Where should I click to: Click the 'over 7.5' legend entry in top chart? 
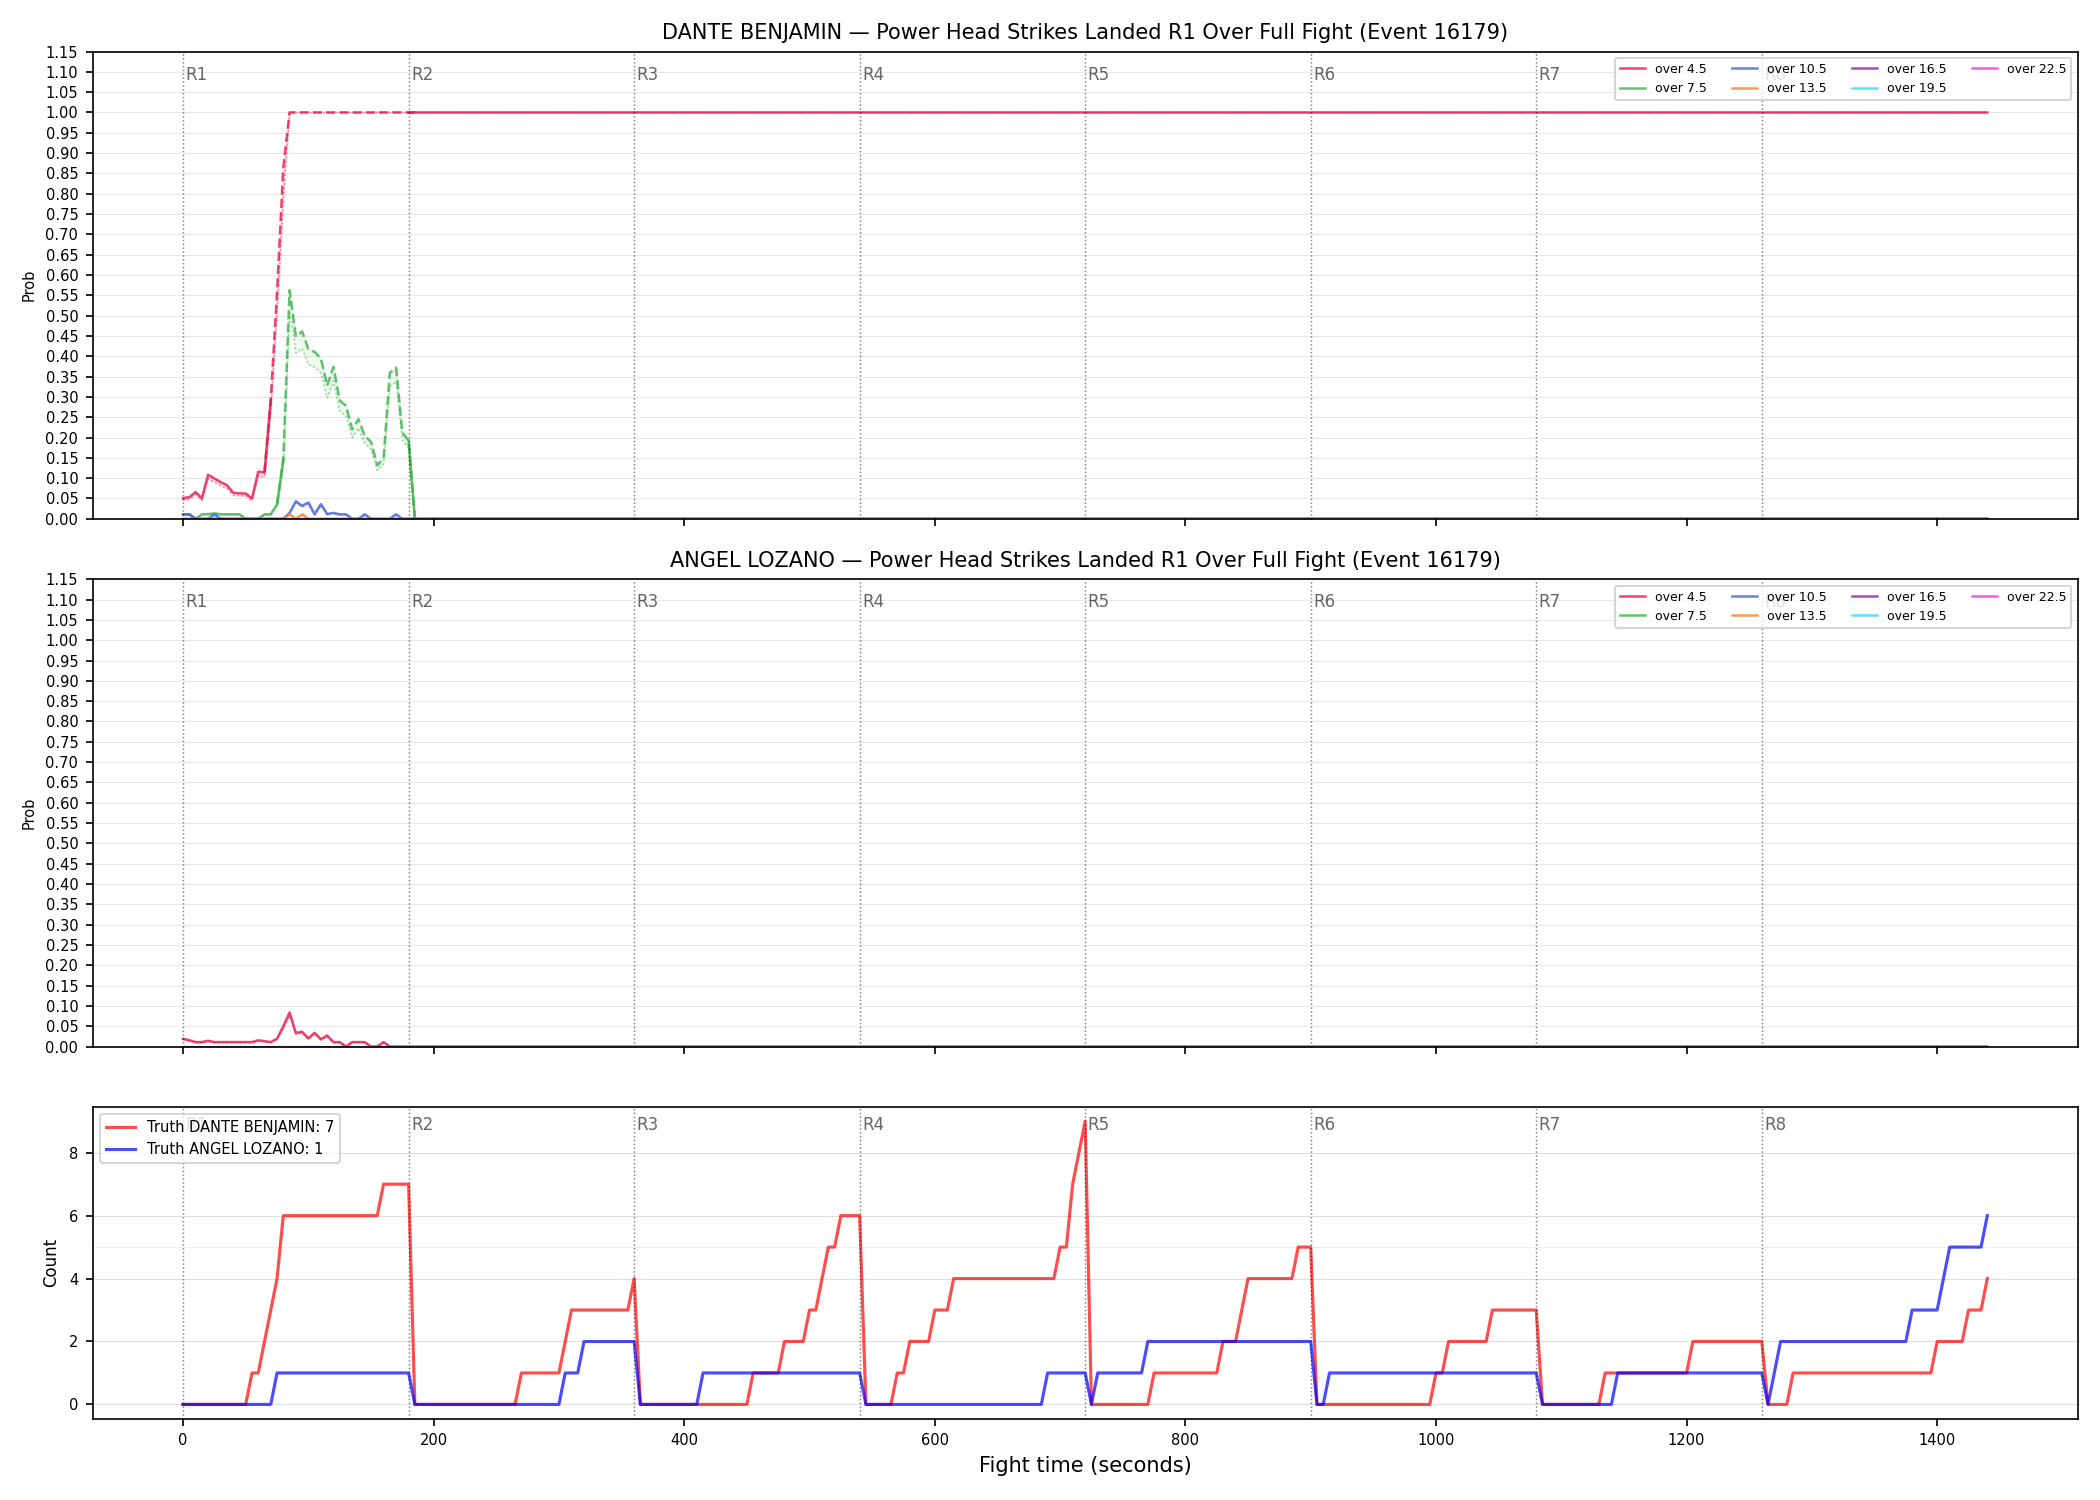coord(1663,88)
